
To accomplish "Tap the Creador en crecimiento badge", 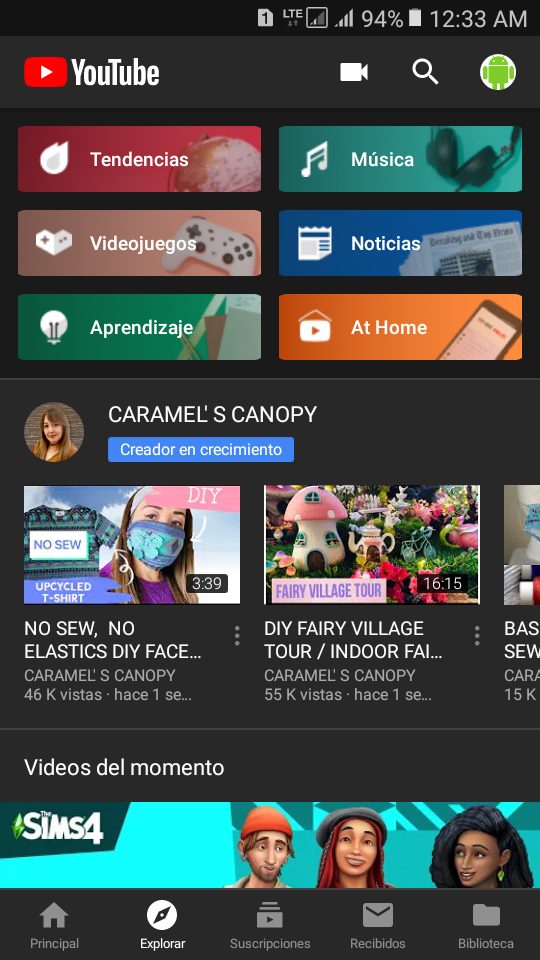I will coord(201,449).
